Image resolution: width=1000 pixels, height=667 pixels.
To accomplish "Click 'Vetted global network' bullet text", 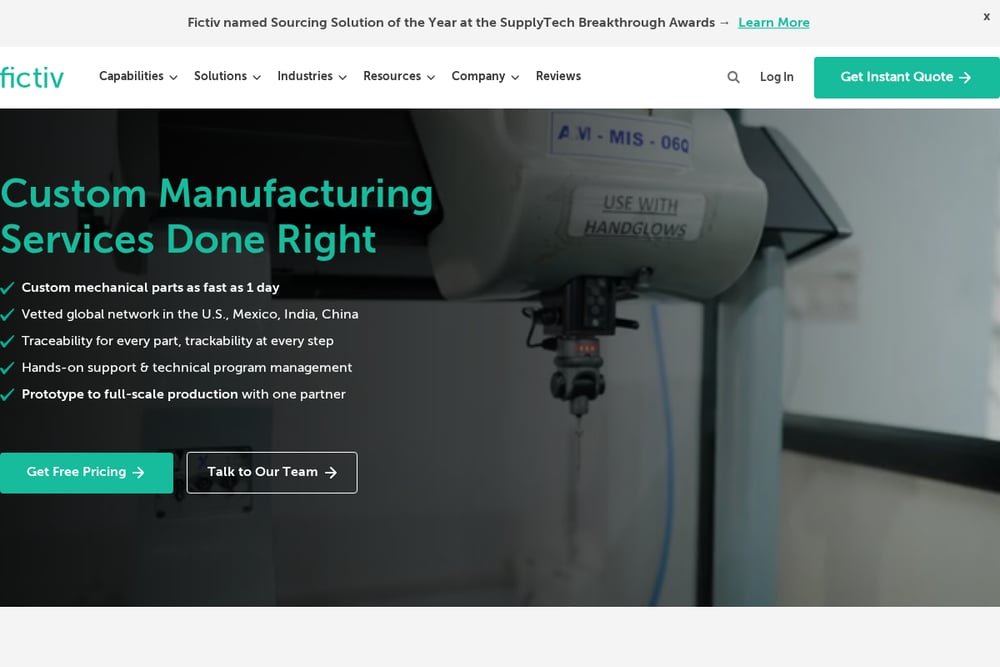I will [190, 314].
